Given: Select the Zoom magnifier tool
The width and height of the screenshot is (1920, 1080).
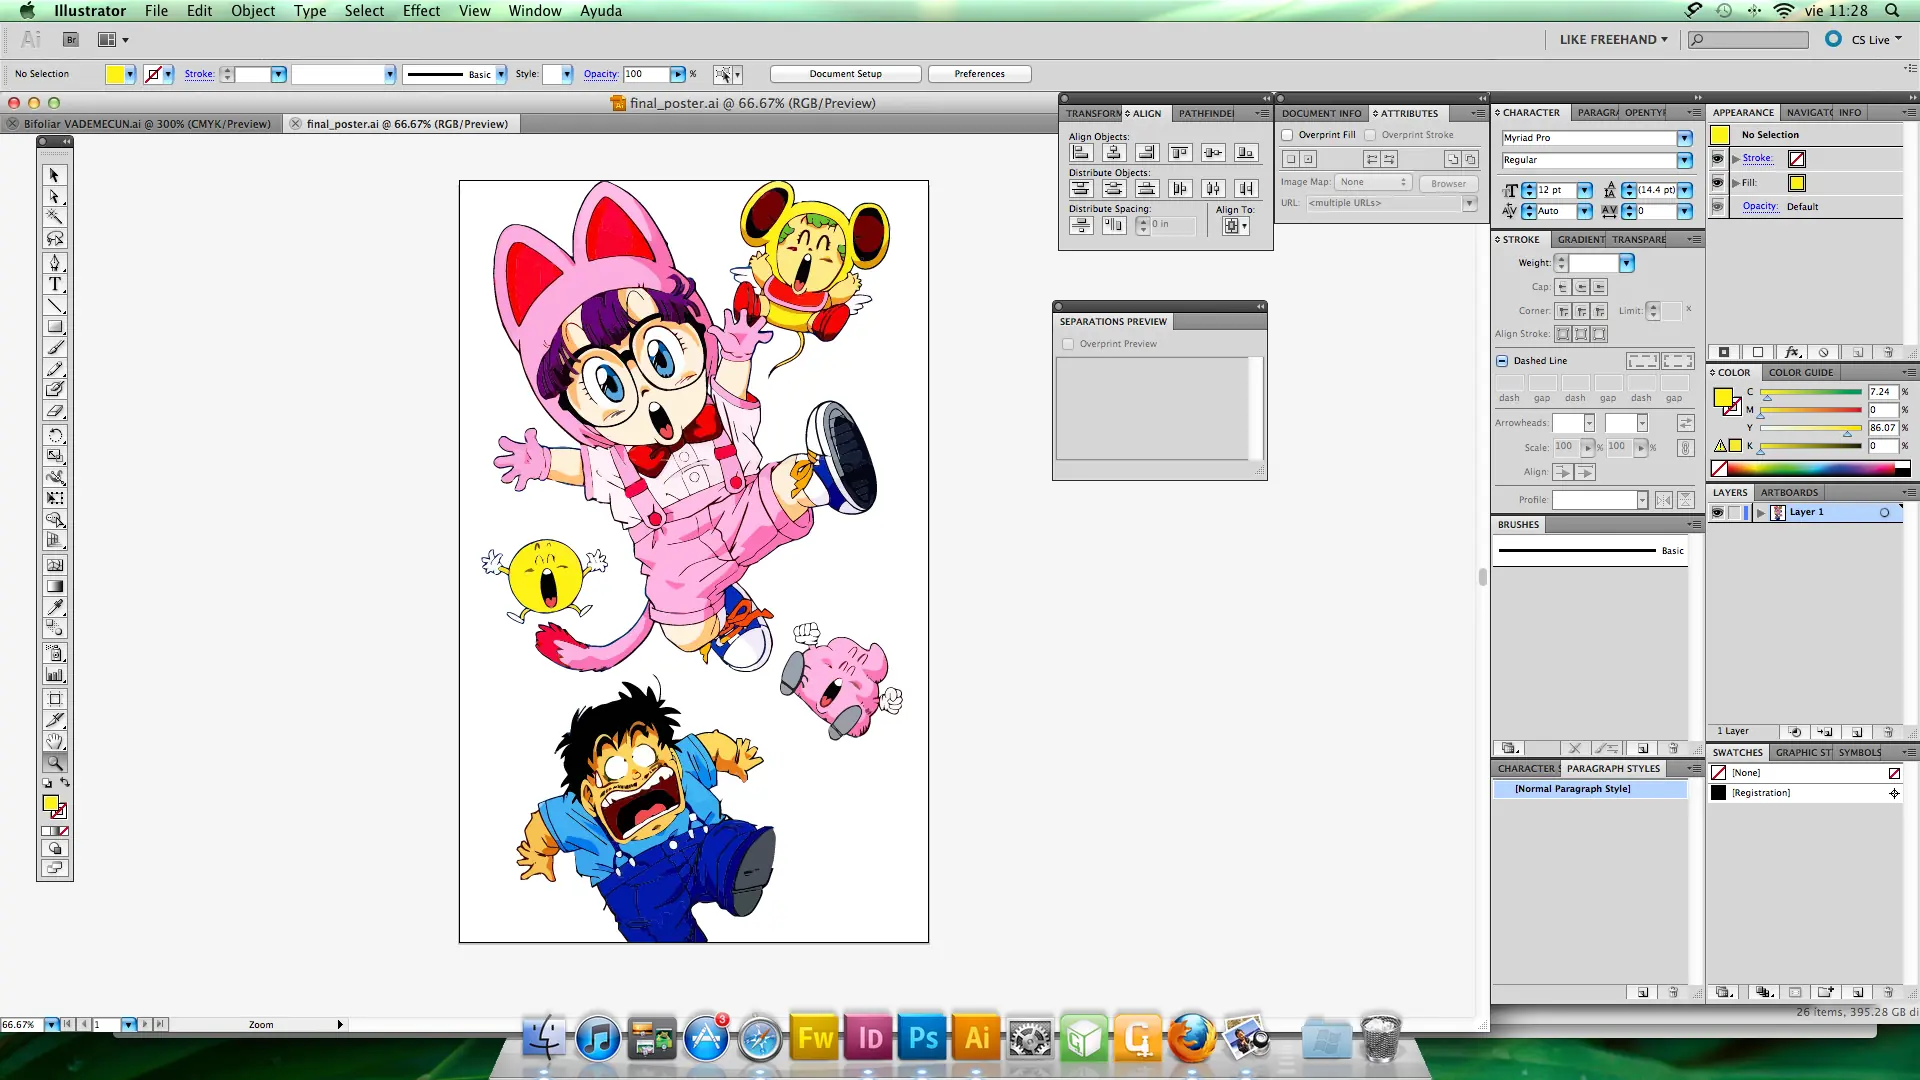Looking at the screenshot, I should [x=55, y=762].
